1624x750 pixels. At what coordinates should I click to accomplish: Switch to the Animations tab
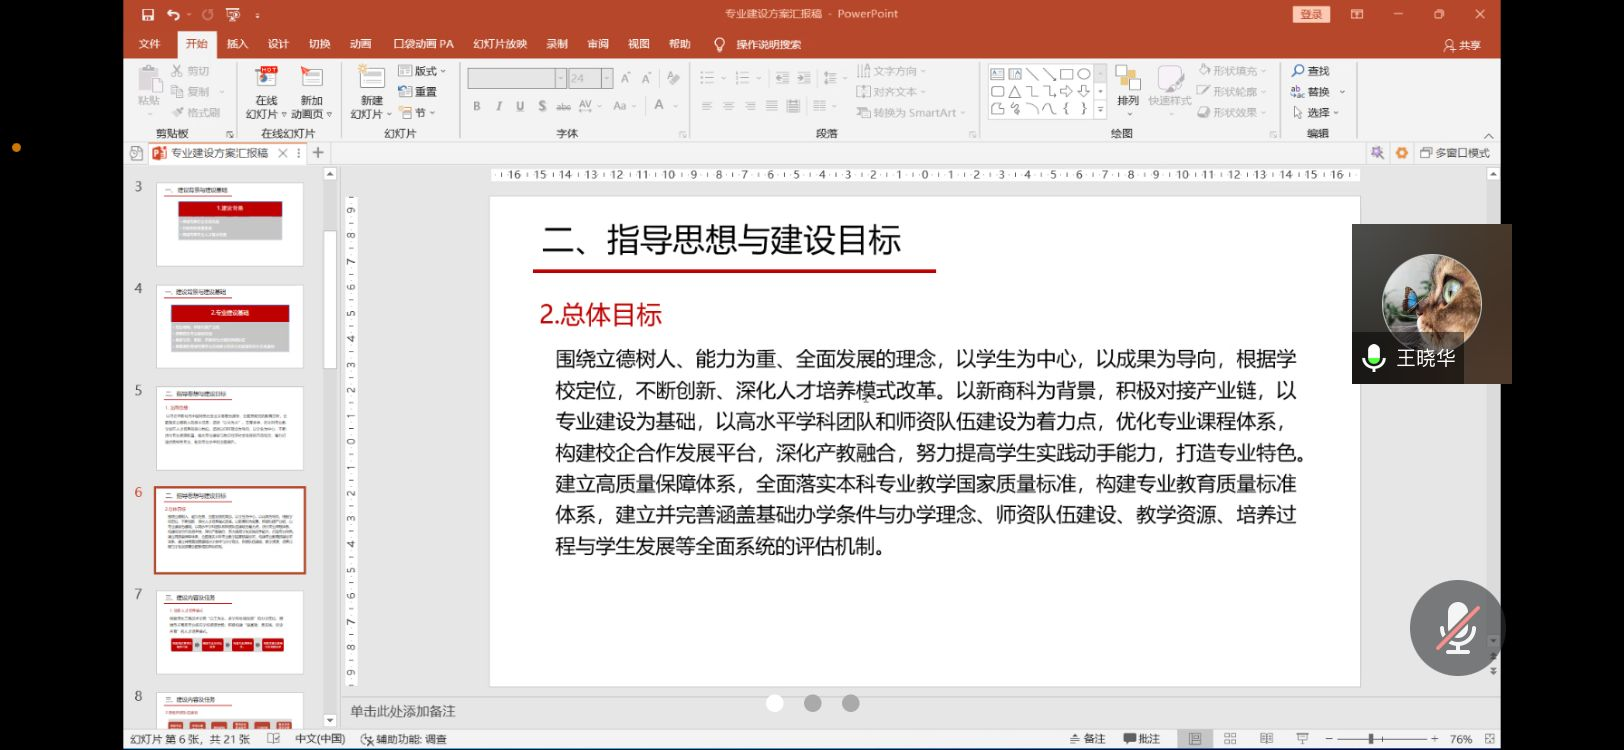click(360, 44)
